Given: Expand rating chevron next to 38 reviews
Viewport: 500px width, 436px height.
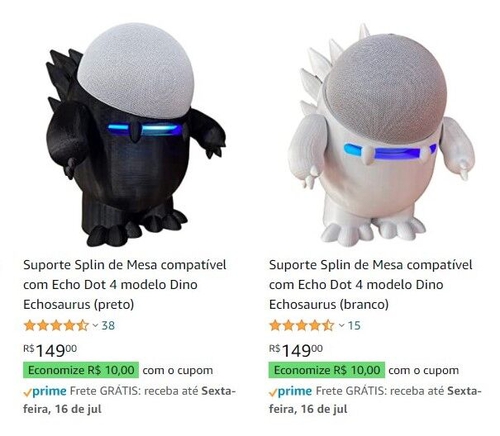Looking at the screenshot, I should pyautogui.click(x=95, y=326).
